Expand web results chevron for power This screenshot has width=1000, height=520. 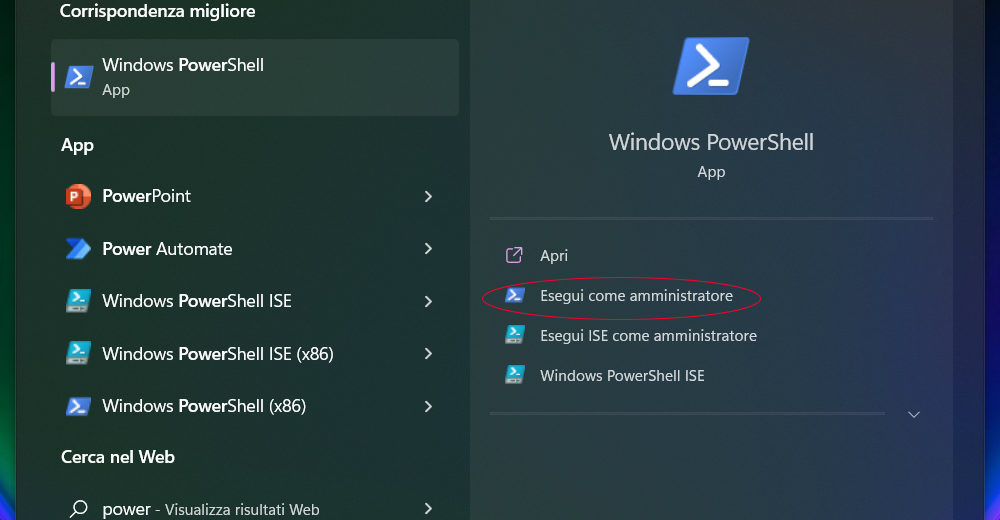[x=428, y=509]
